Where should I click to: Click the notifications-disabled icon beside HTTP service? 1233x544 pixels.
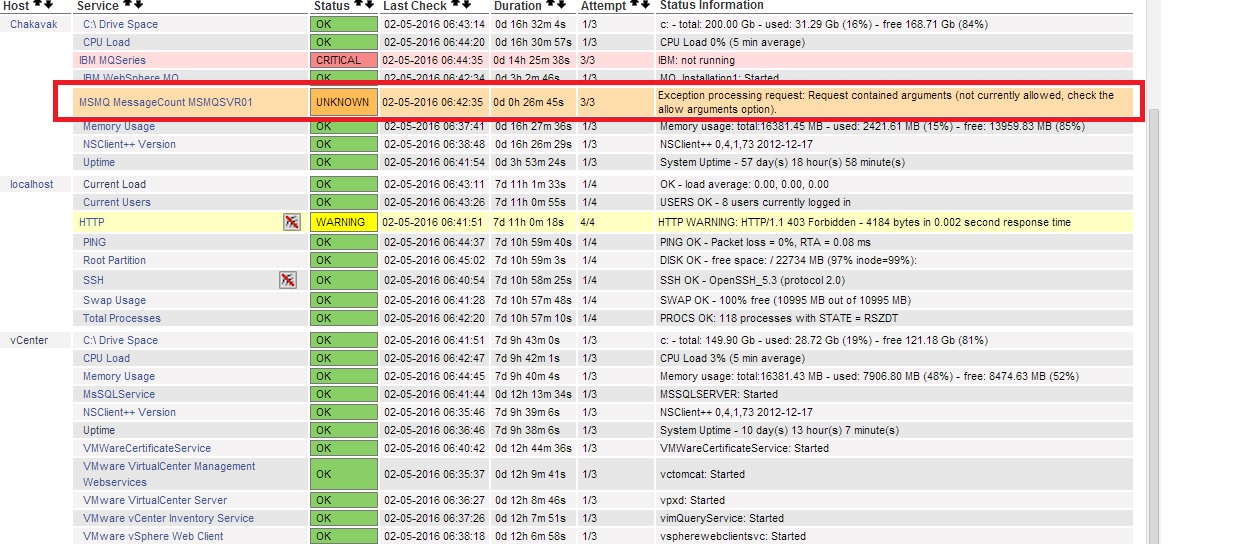[x=292, y=222]
